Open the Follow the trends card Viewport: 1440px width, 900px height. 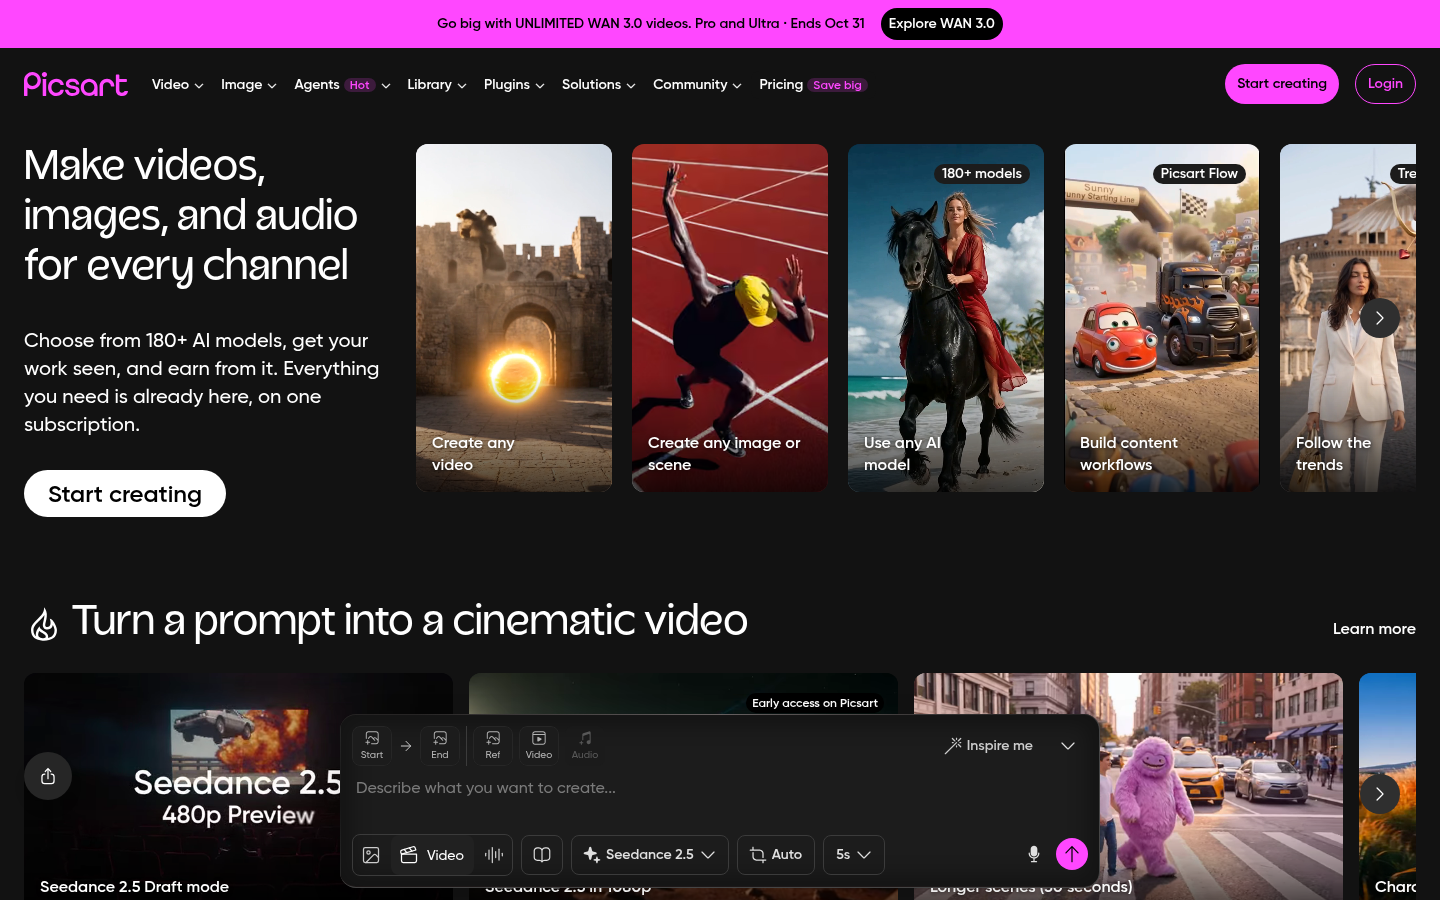click(x=1348, y=318)
